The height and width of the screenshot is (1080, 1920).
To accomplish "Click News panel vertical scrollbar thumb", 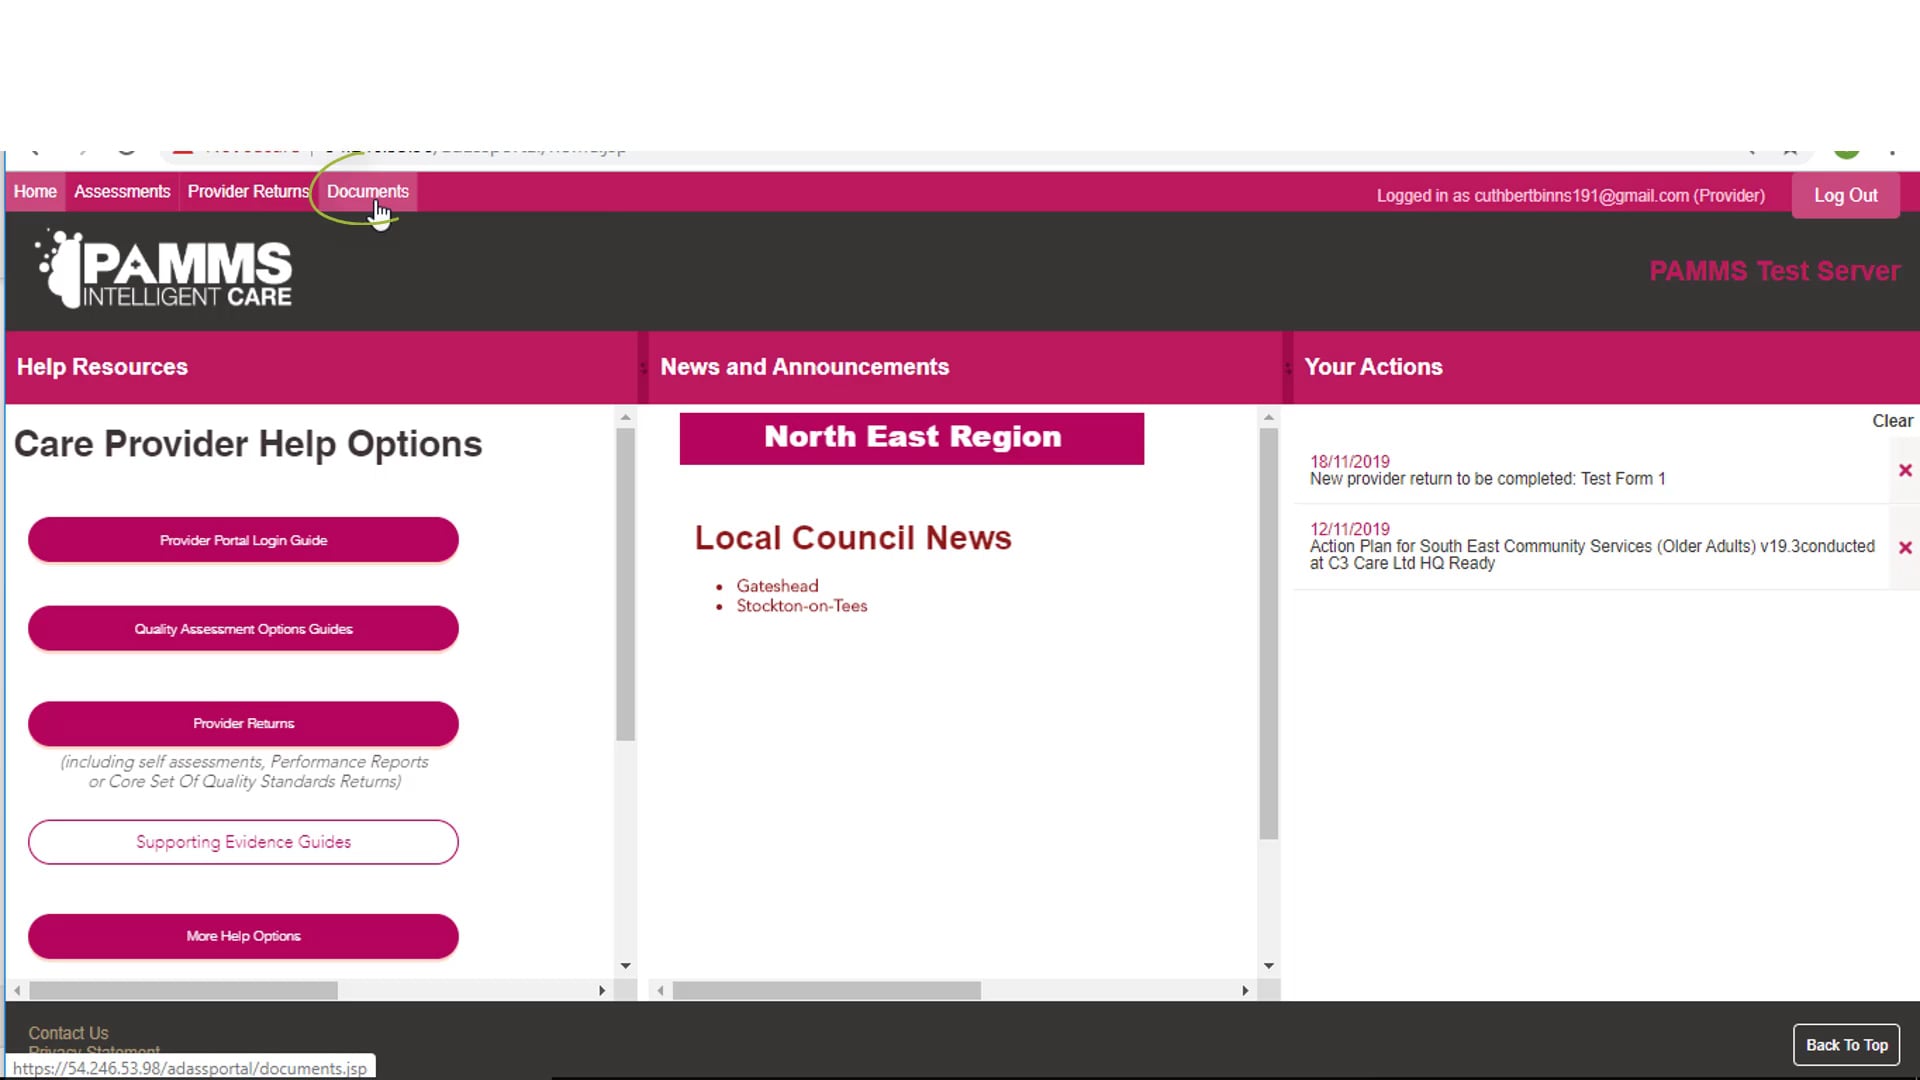I will point(1268,634).
